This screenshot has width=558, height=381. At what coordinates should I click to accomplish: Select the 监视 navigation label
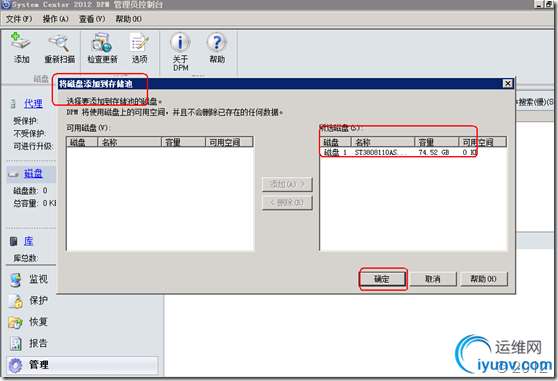click(x=38, y=279)
